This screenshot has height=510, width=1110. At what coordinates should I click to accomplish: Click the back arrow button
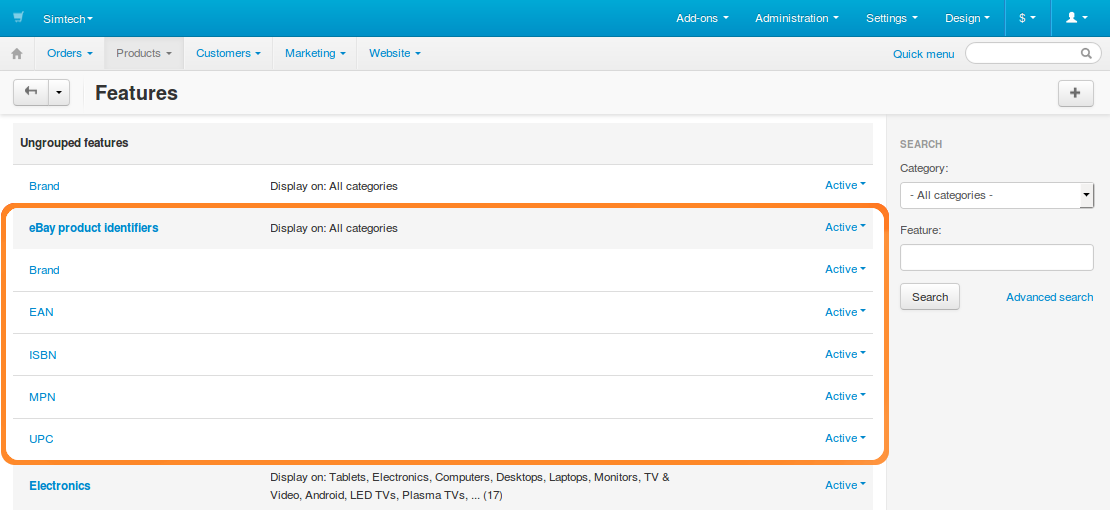[31, 92]
